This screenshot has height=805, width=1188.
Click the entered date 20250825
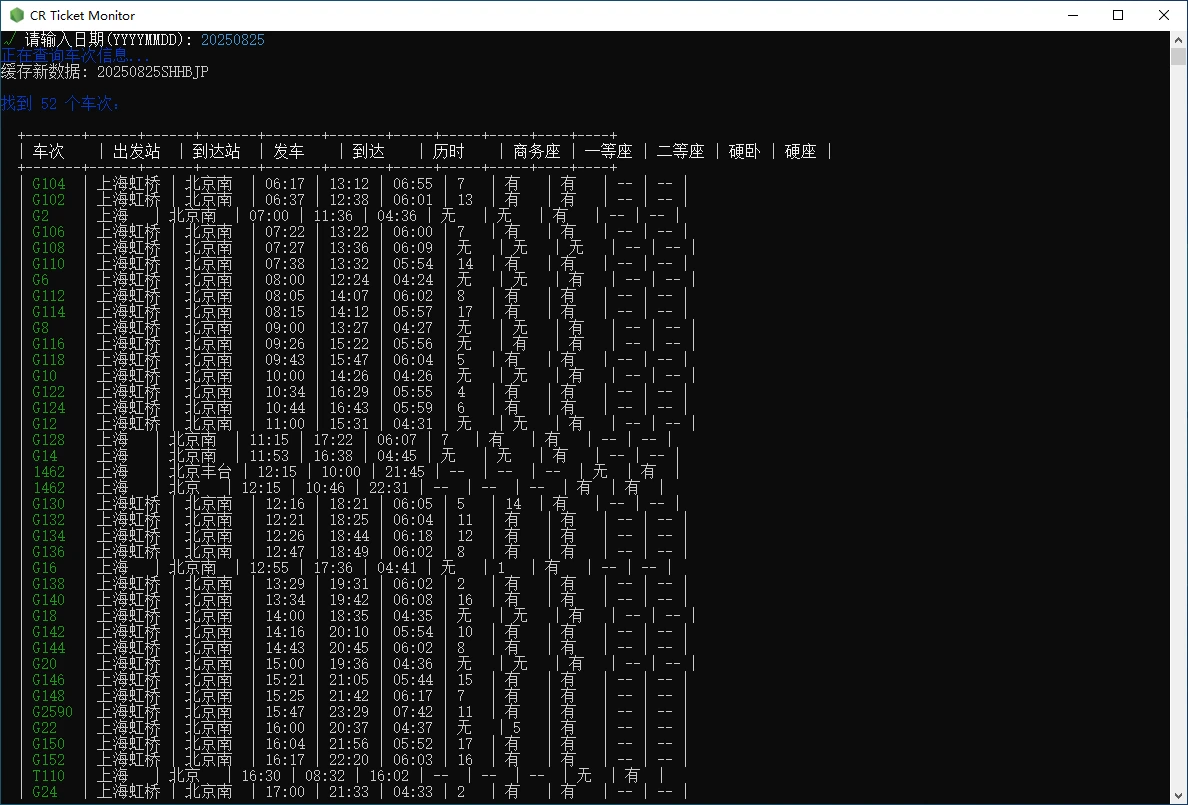pyautogui.click(x=233, y=40)
